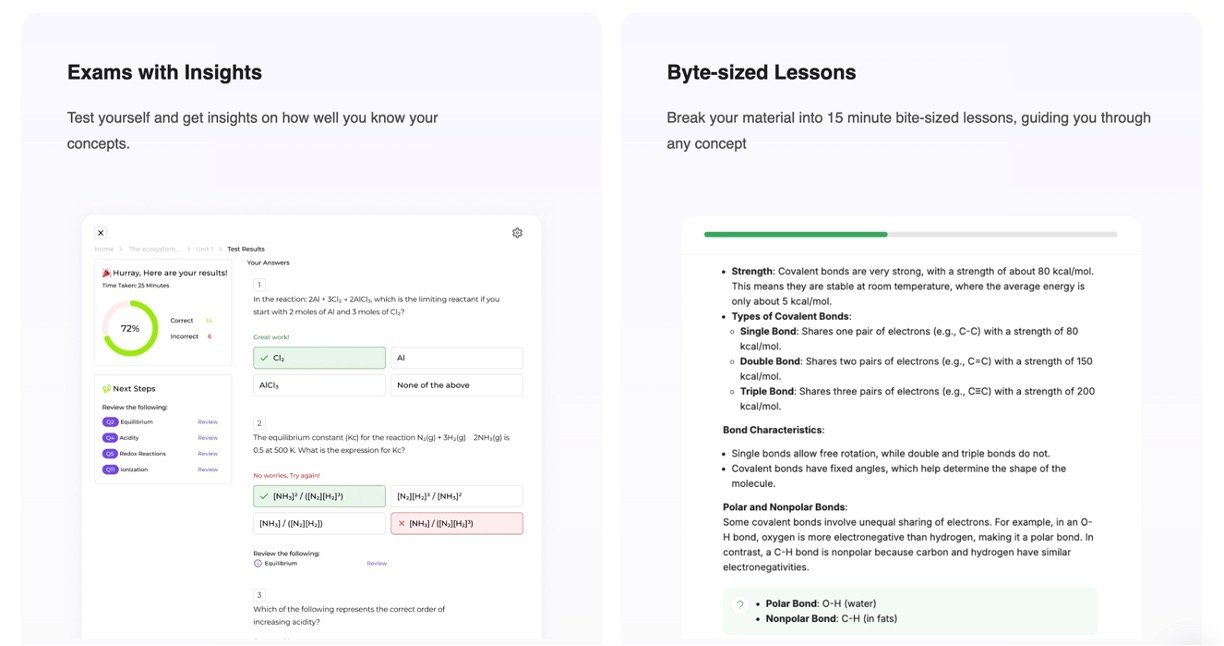Click the Q2 badge beside Equilibrium

click(110, 422)
